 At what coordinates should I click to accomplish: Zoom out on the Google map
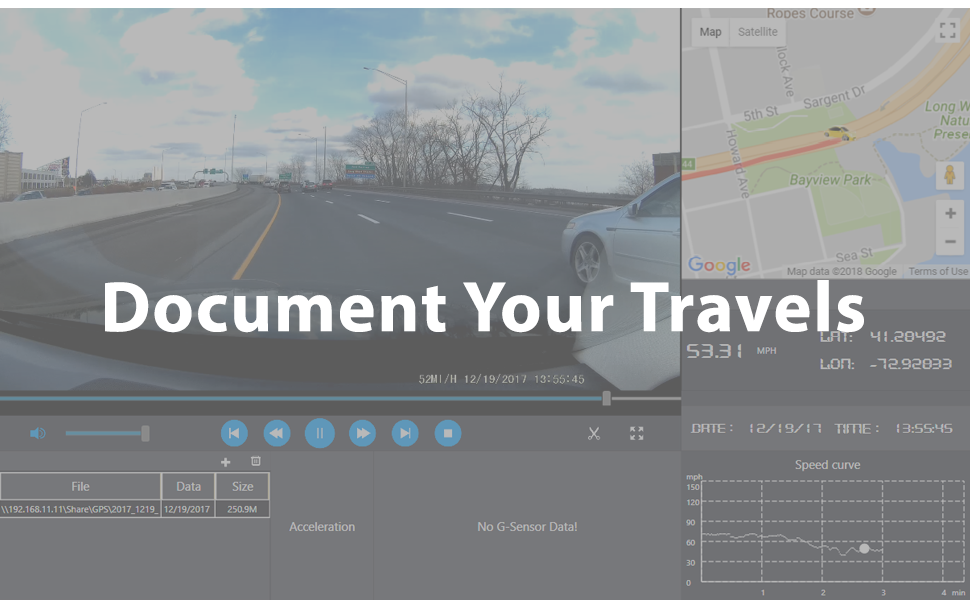click(949, 242)
